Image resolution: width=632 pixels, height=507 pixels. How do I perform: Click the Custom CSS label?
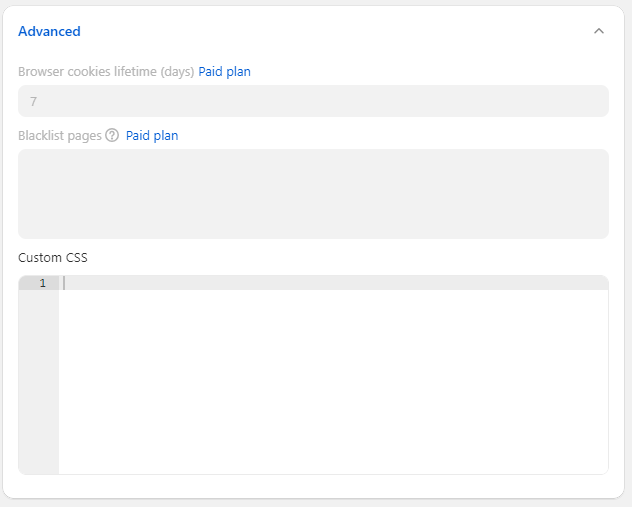pos(53,257)
